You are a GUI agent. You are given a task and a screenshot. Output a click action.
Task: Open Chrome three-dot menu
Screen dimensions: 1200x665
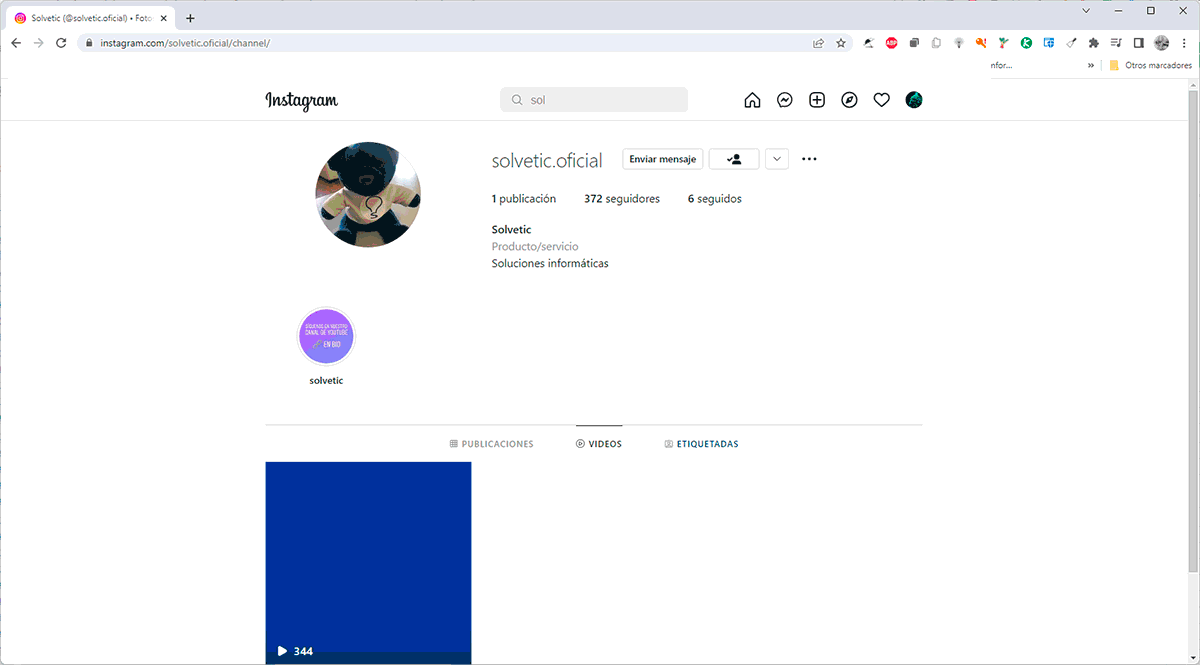click(x=1183, y=43)
